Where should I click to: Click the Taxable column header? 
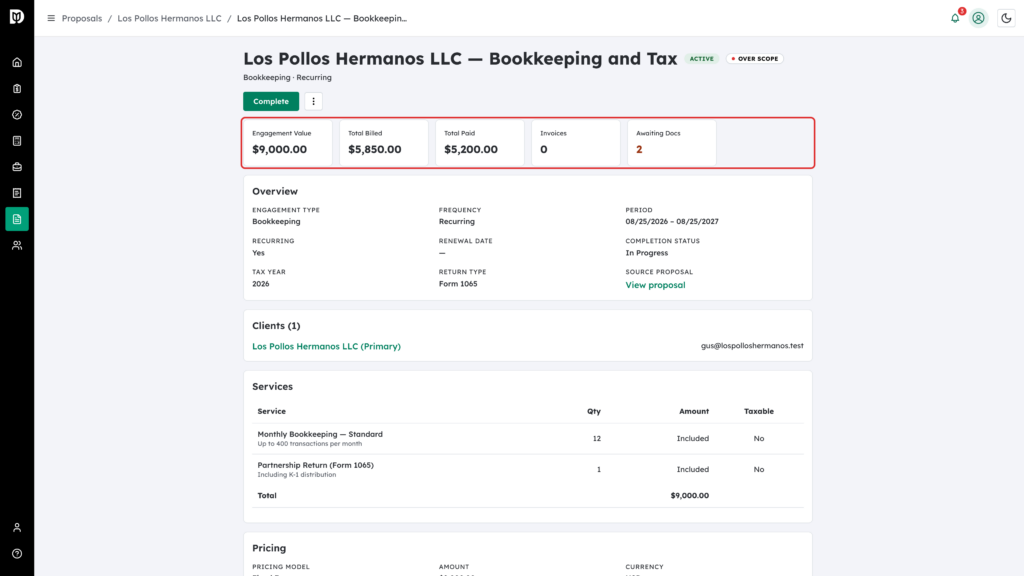click(x=759, y=411)
